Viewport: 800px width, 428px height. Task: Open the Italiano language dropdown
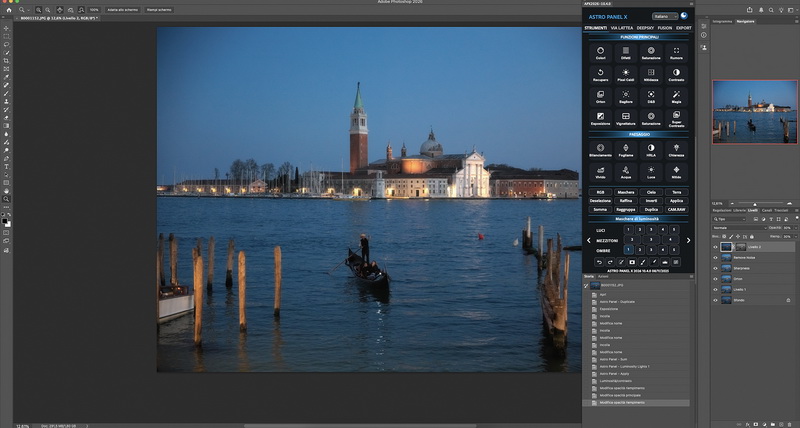[x=665, y=16]
